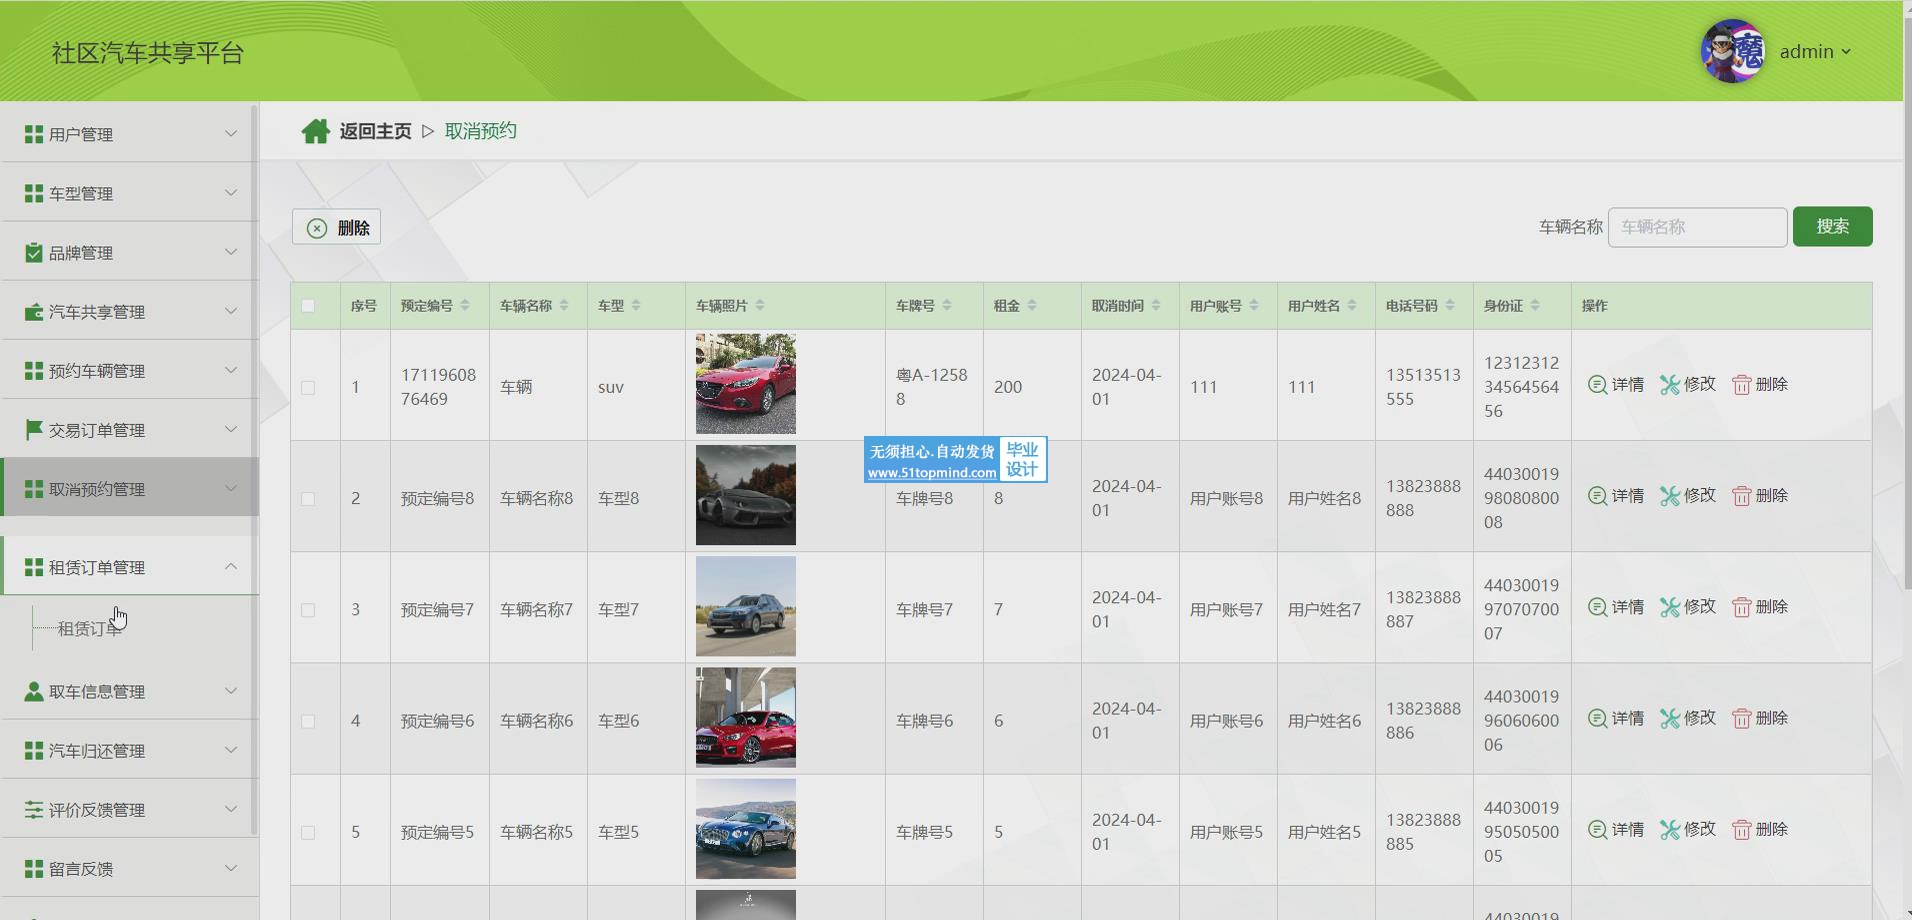Click 详情 for 预定编号6 row

tap(1616, 718)
